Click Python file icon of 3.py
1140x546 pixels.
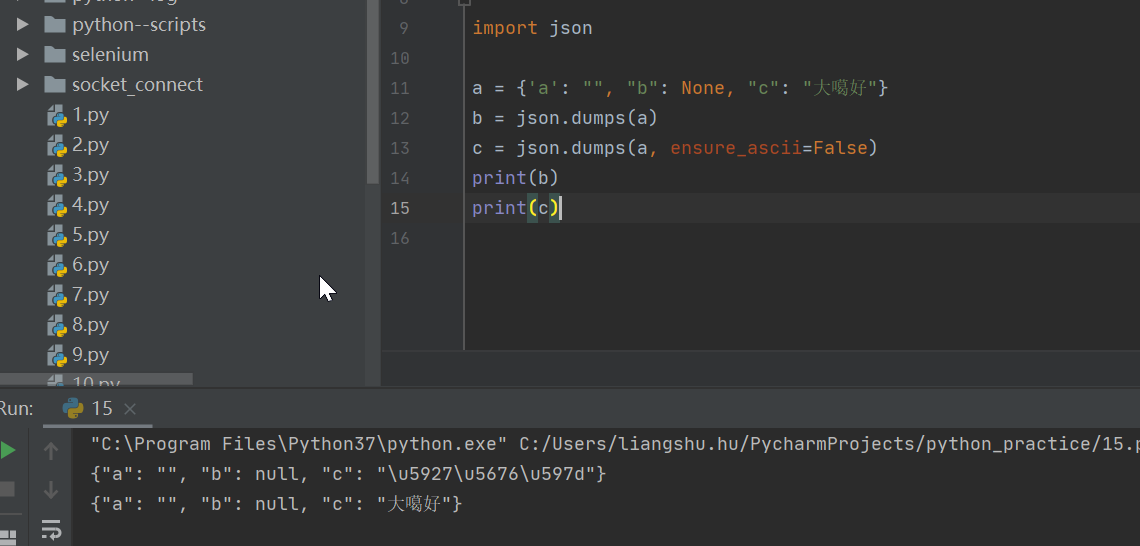point(57,175)
